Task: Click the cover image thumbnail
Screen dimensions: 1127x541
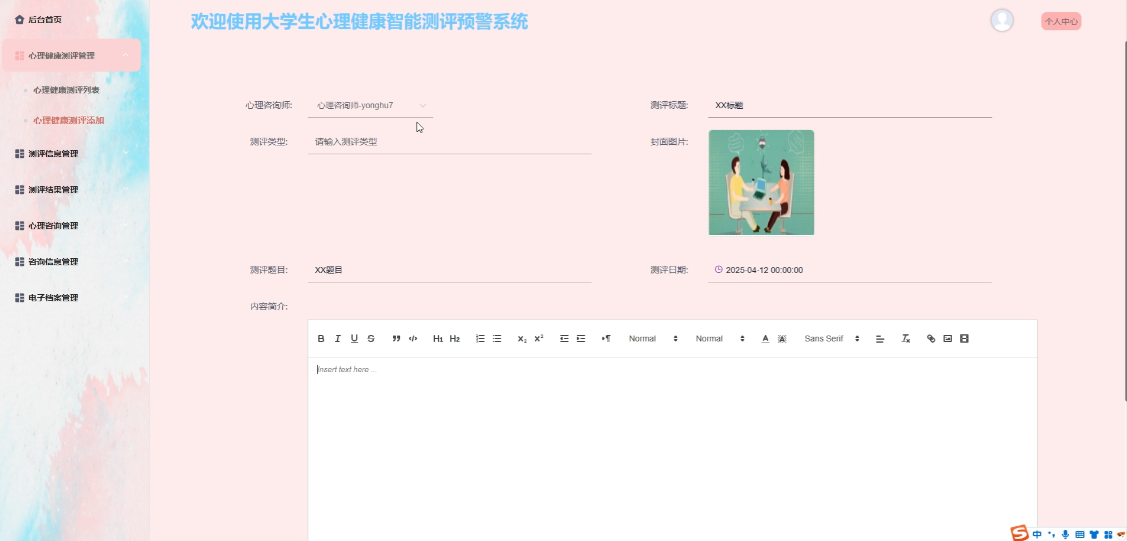Action: click(761, 182)
